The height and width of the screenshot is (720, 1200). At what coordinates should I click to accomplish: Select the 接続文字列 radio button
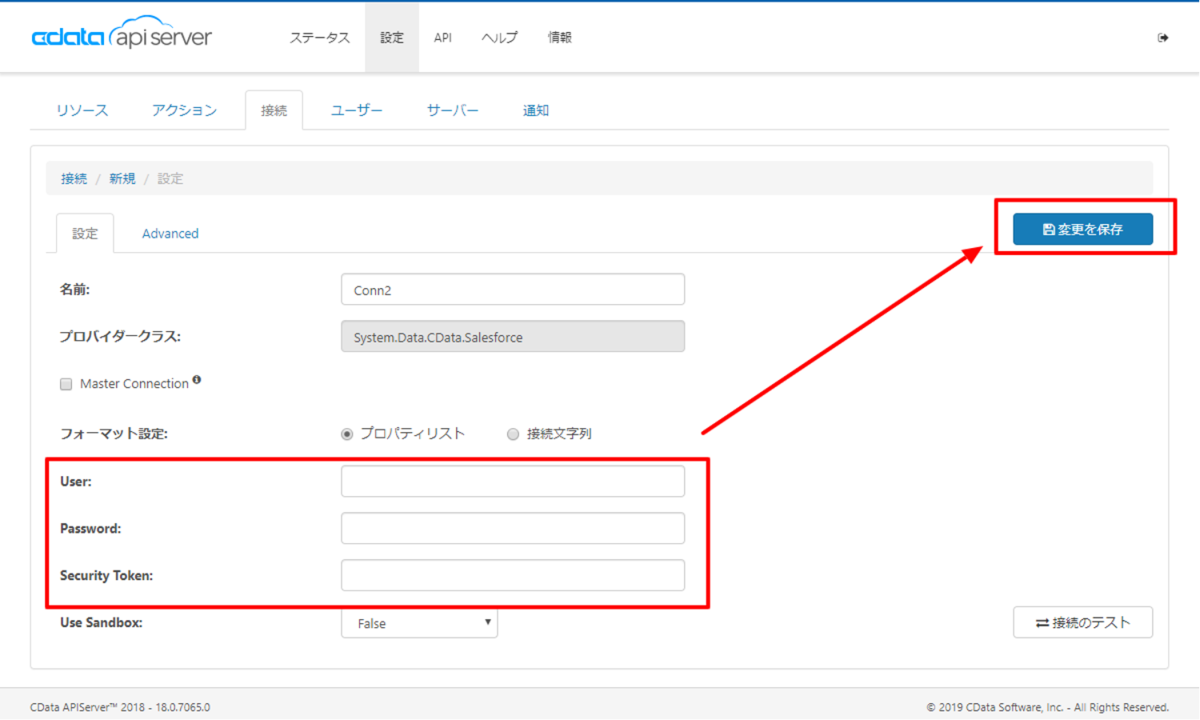click(x=513, y=434)
